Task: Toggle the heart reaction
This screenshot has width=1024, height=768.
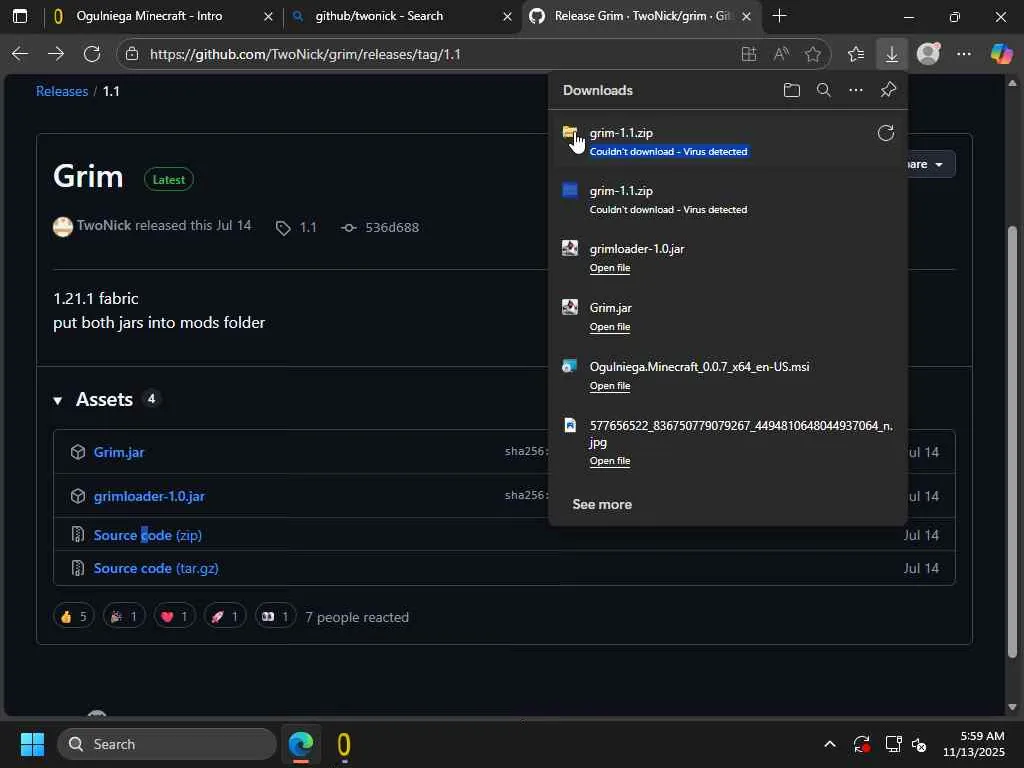Action: coord(174,616)
